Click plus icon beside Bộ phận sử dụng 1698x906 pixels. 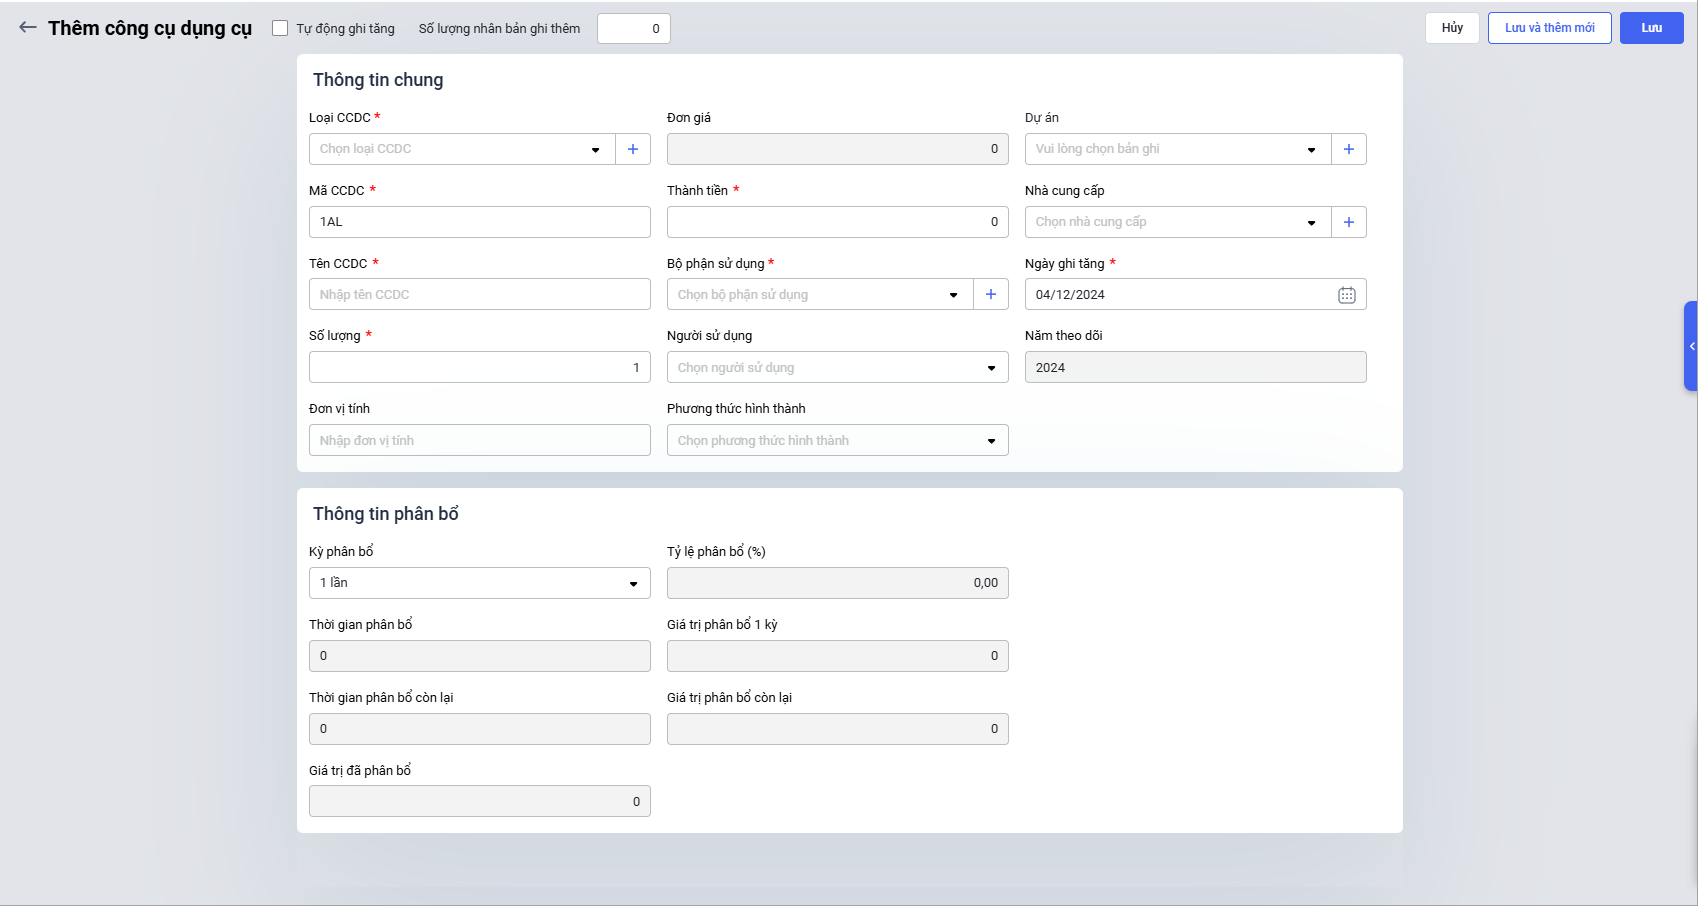(x=990, y=294)
